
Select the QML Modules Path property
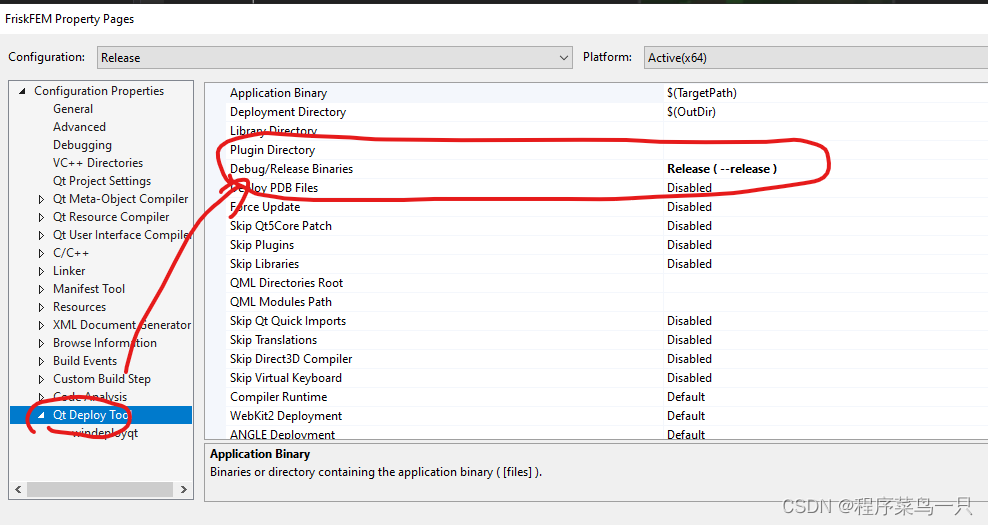tap(281, 302)
